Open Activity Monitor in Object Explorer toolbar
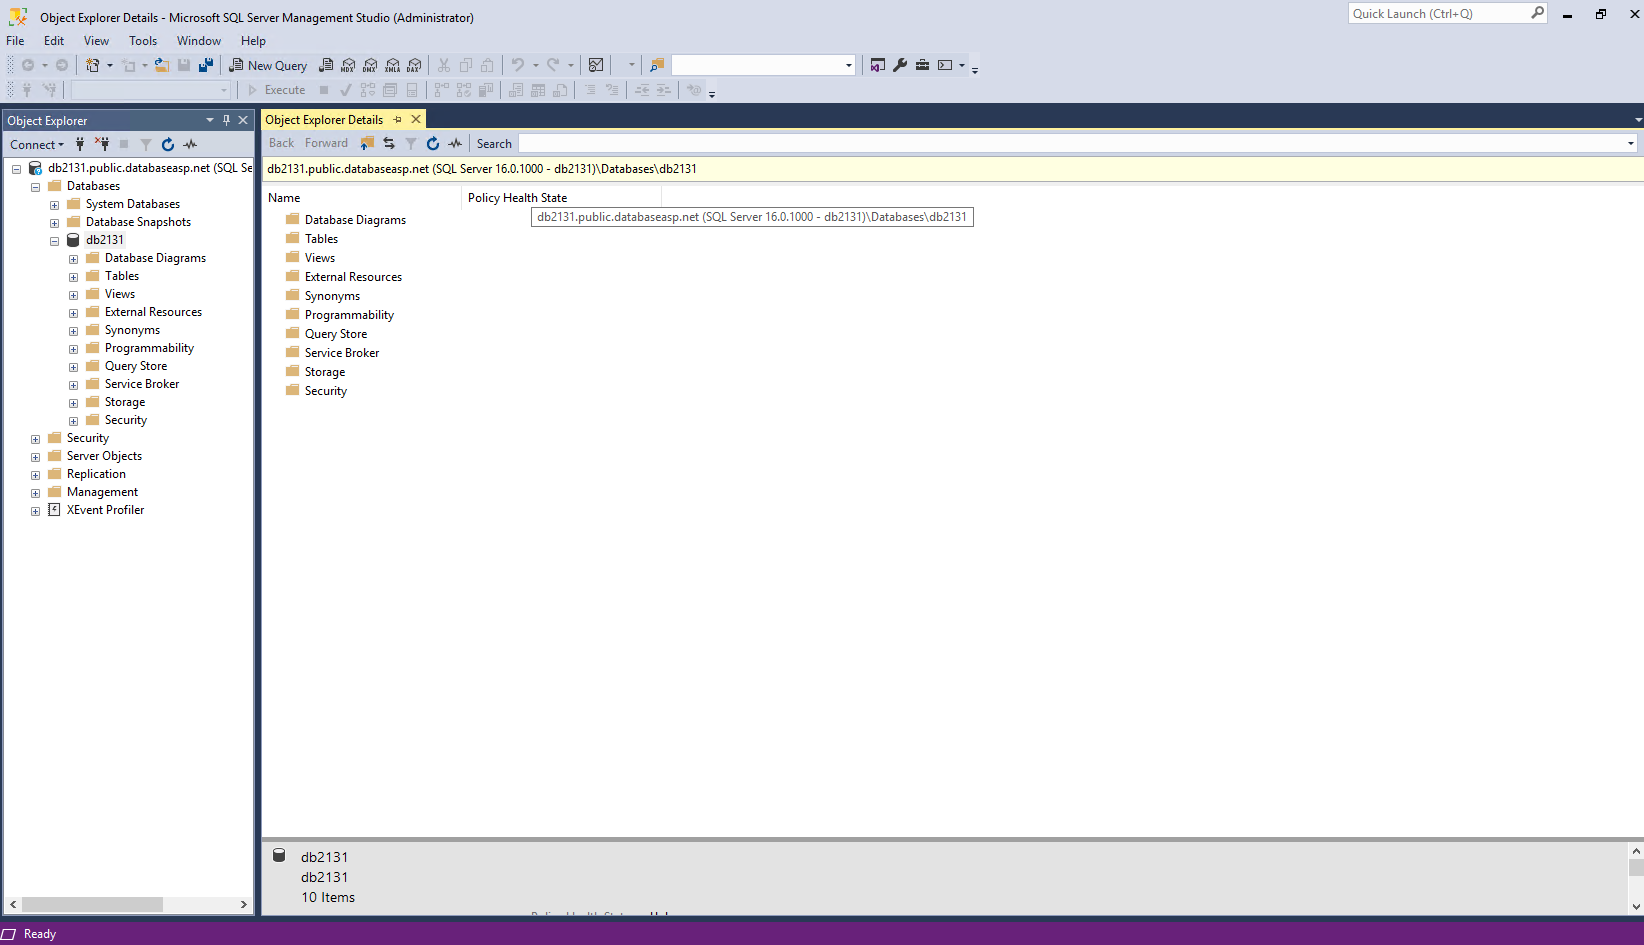This screenshot has width=1644, height=945. pos(190,144)
